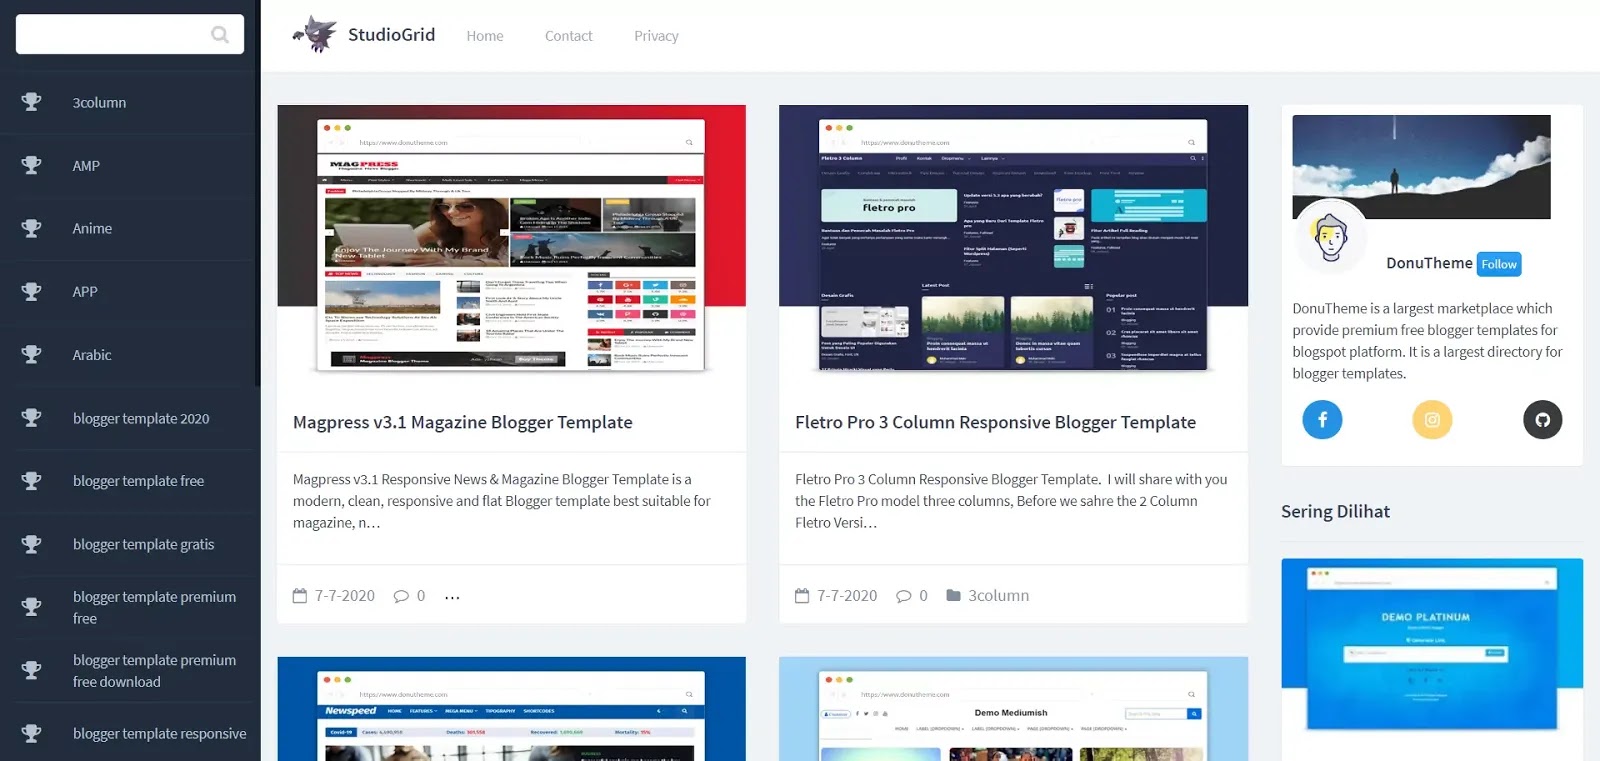Click trophy icon beside blogger template responsive
1600x761 pixels.
(32, 733)
